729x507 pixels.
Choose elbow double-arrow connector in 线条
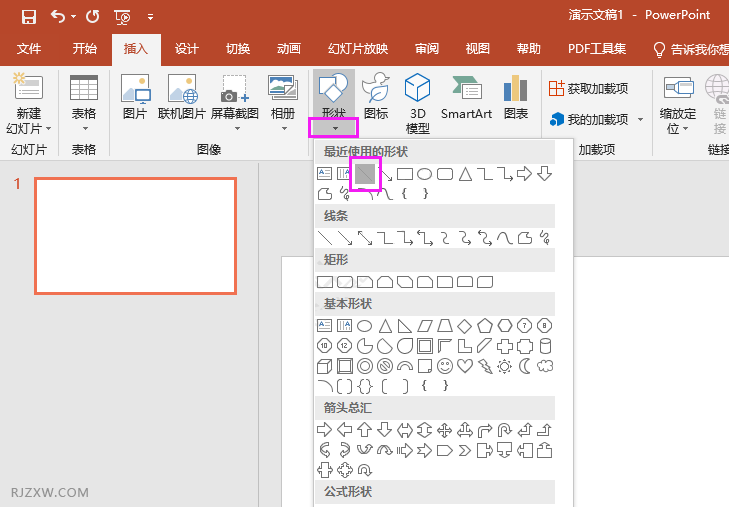(425, 238)
